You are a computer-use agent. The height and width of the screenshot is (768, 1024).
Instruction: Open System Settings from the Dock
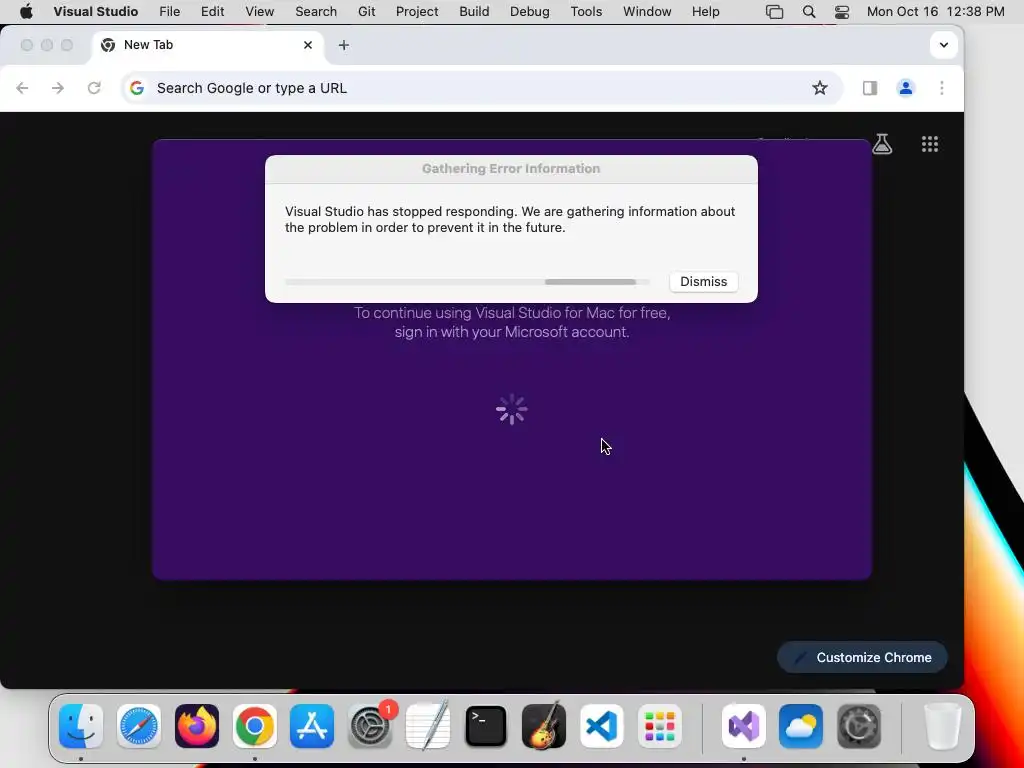[370, 726]
